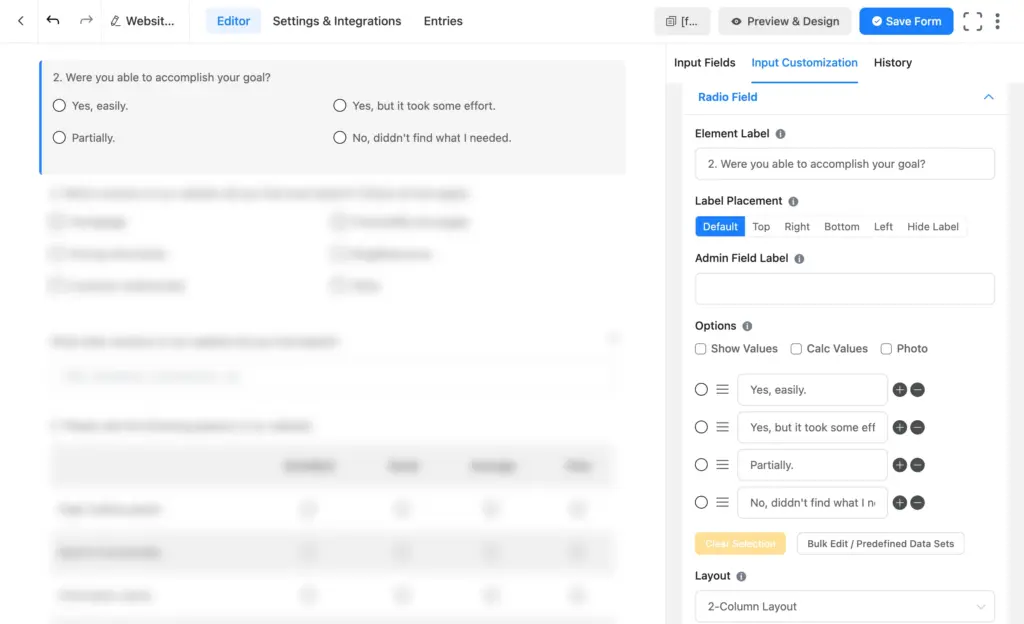Set "Yes, but it took some eff" as default option
Screen dimensions: 1024x624
[701, 427]
